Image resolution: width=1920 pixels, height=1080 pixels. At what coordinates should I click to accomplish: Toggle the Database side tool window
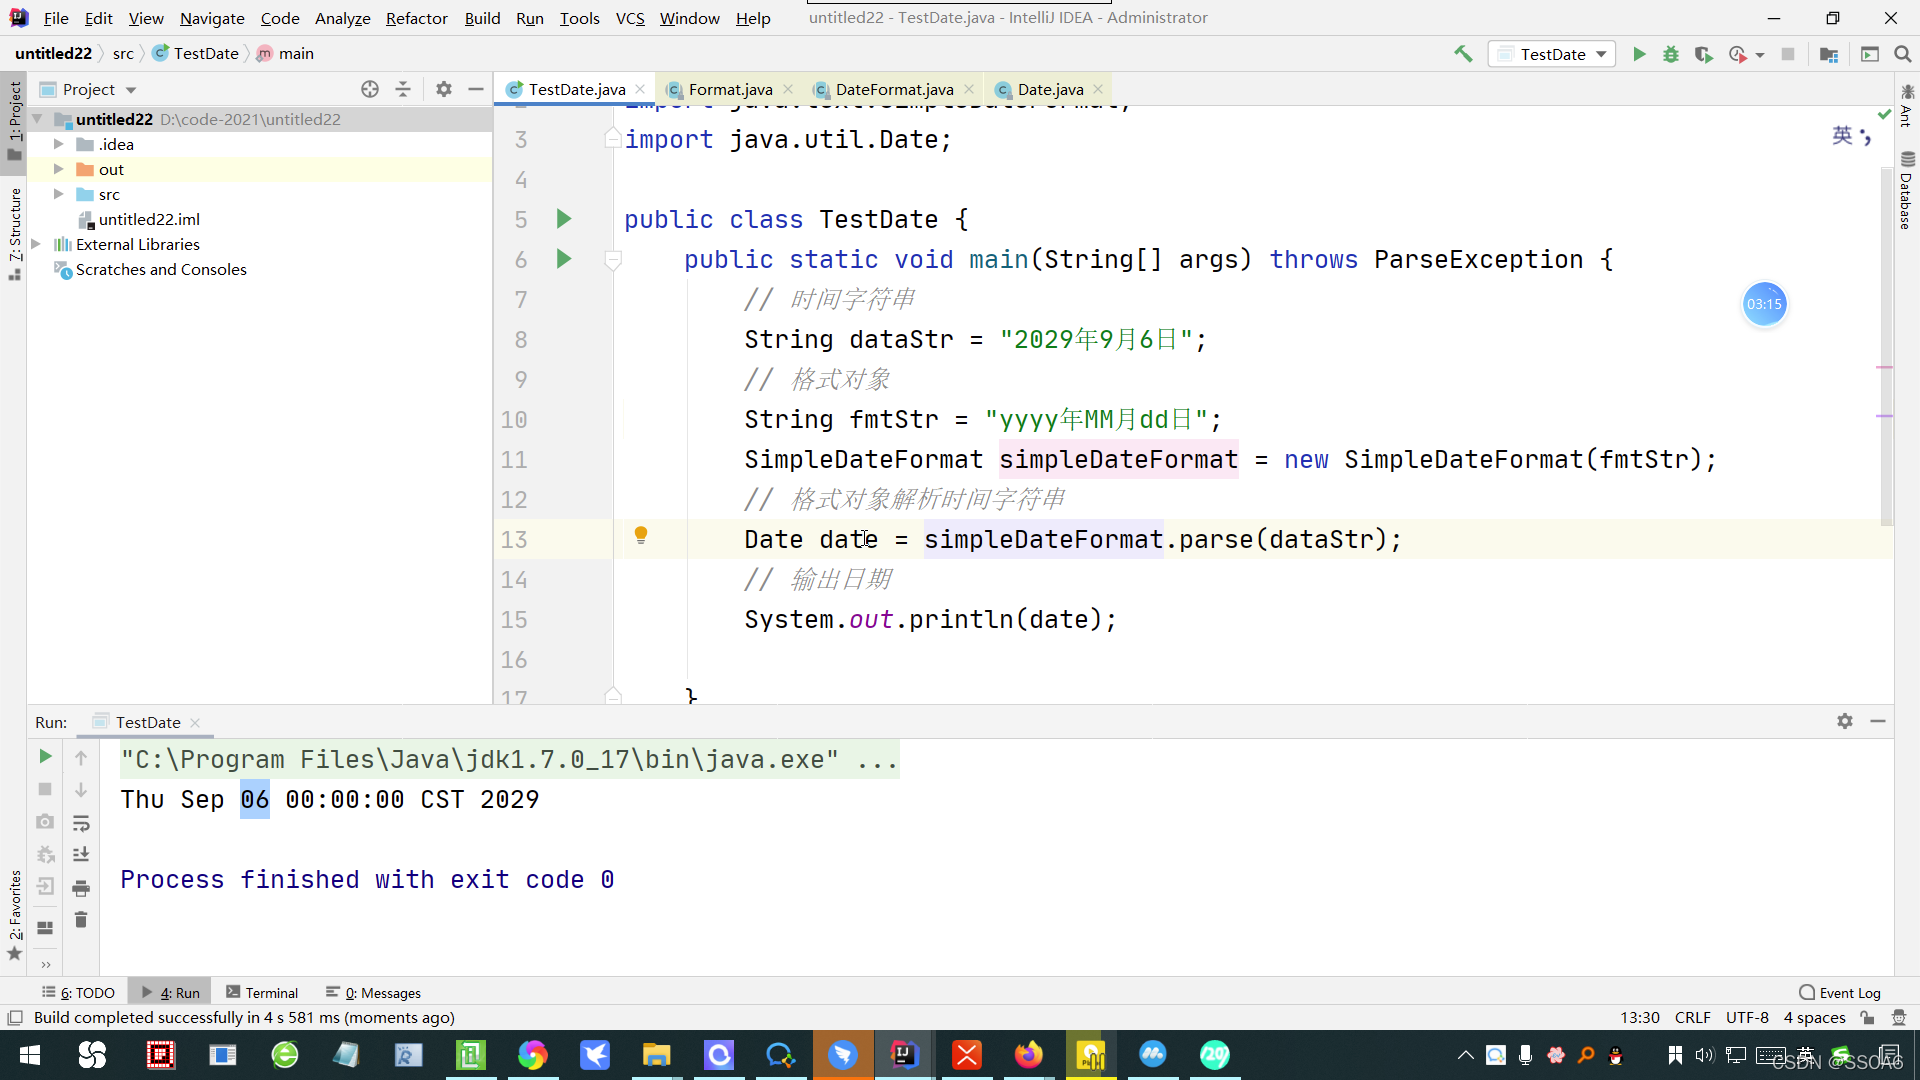coord(1907,191)
